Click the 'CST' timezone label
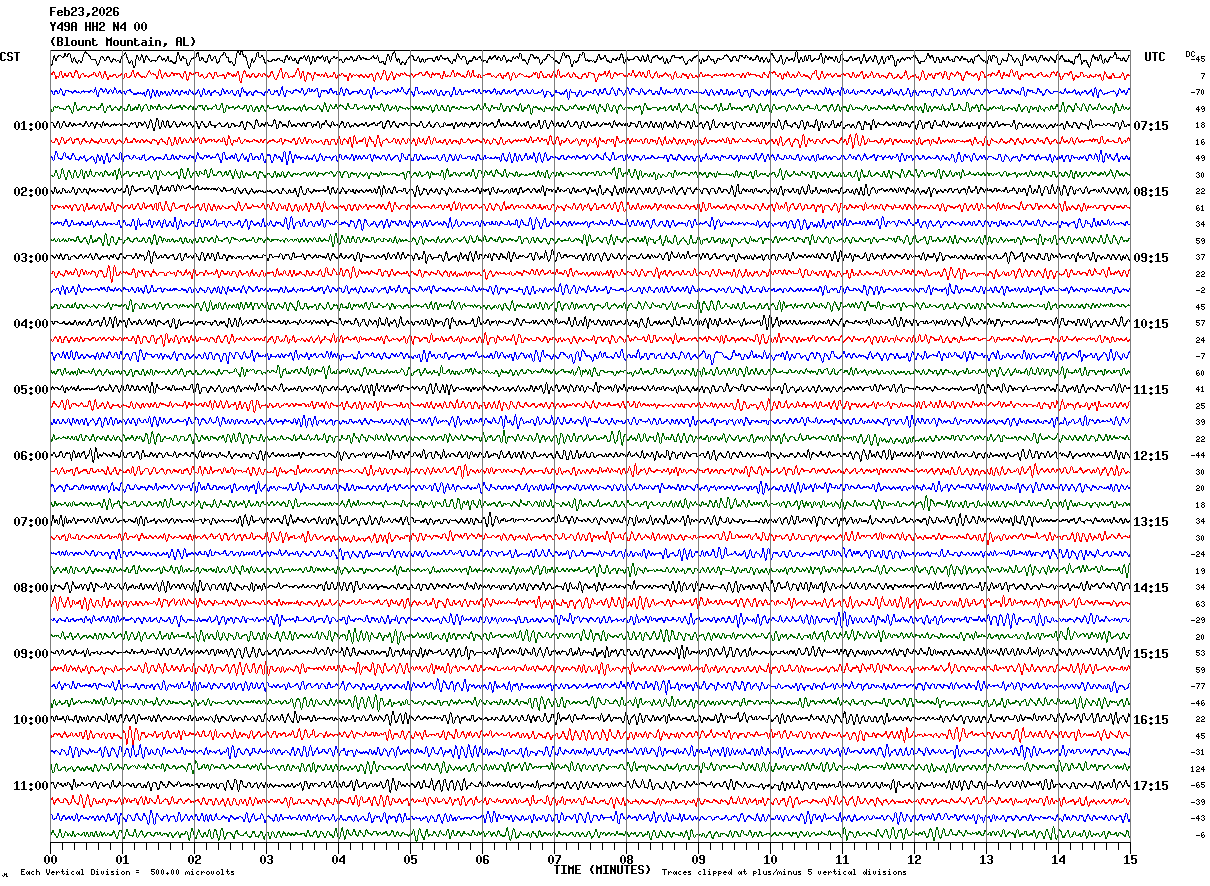This screenshot has width=1210, height=886. (x=10, y=57)
